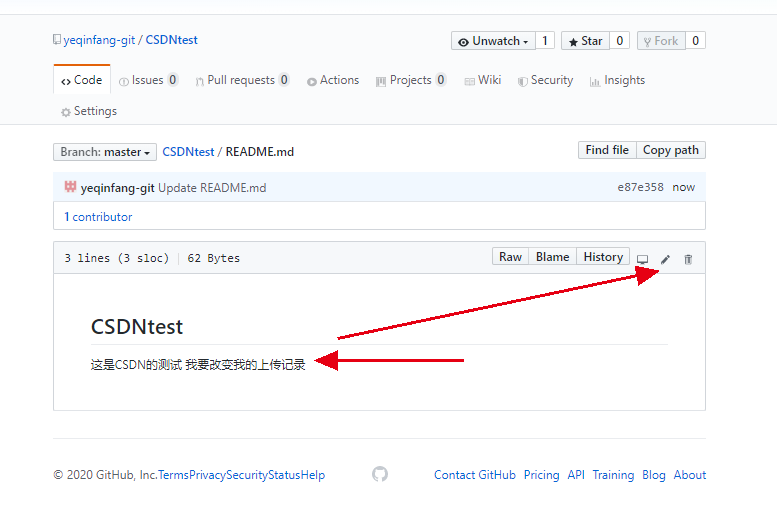The width and height of the screenshot is (777, 528).
Task: Click the CSDNtest README heading
Action: point(137,326)
